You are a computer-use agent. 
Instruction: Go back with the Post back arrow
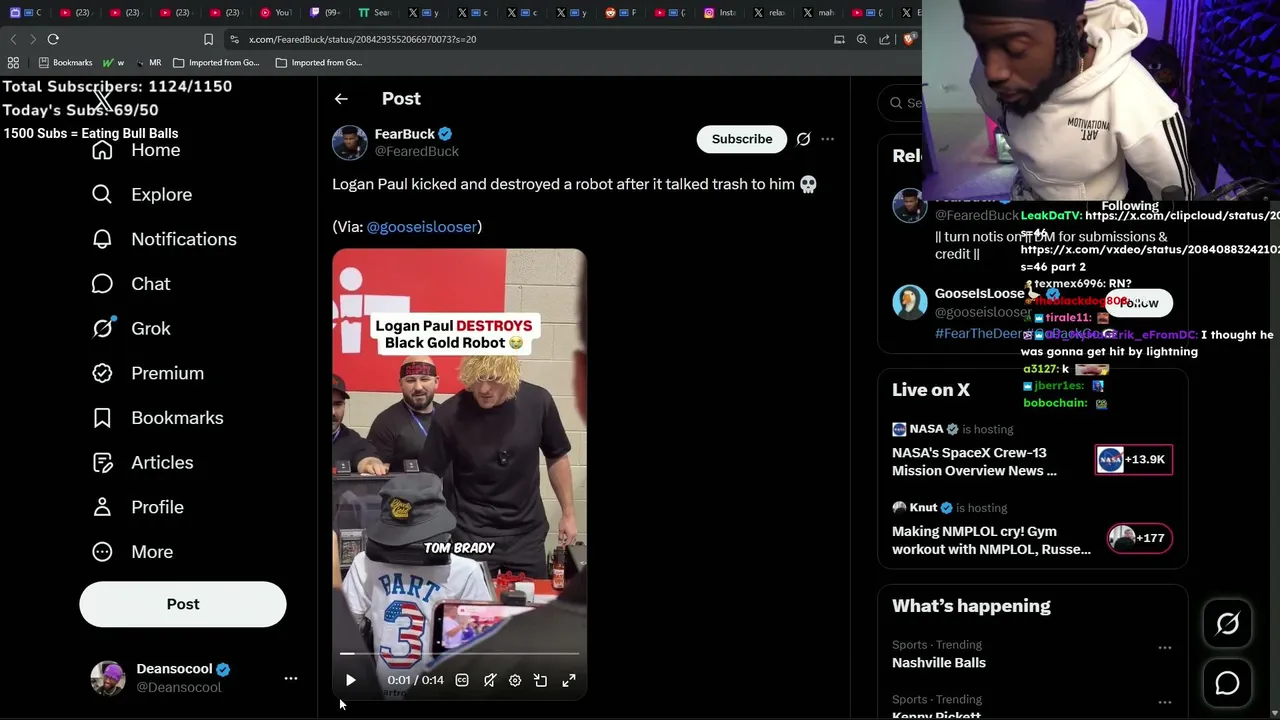pyautogui.click(x=341, y=99)
